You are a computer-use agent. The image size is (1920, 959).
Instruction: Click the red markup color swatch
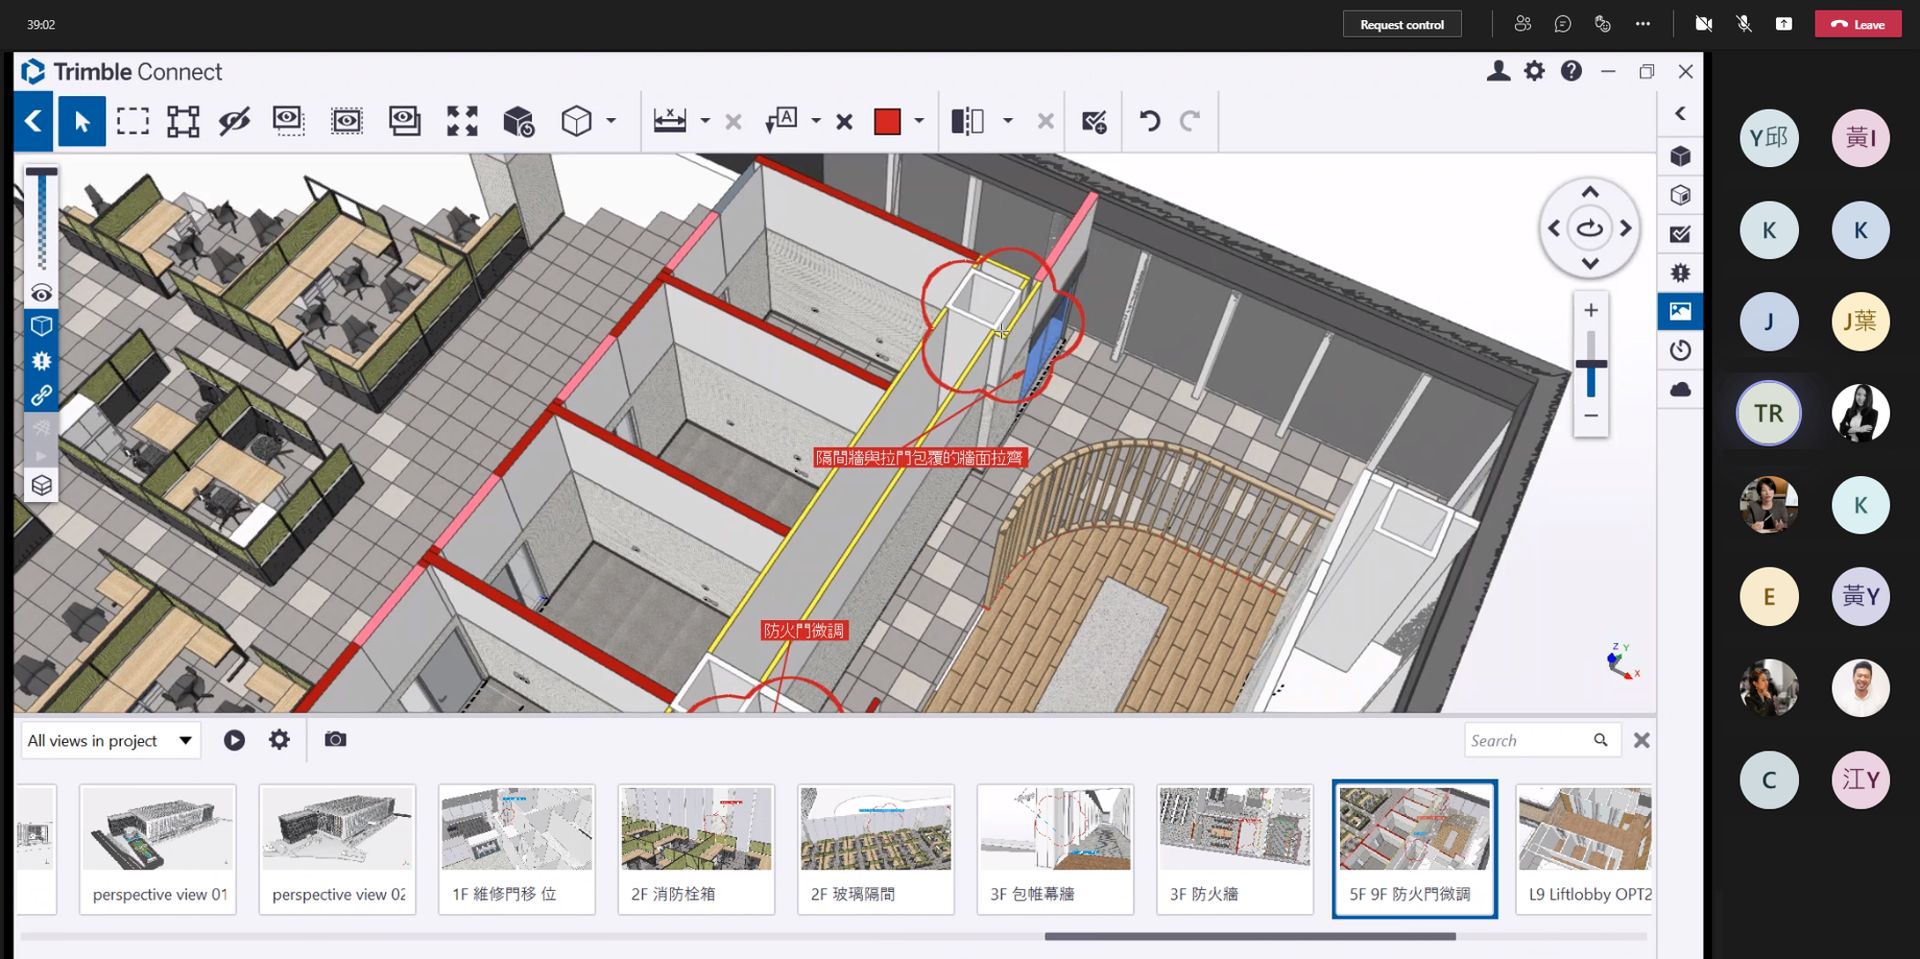(x=887, y=122)
